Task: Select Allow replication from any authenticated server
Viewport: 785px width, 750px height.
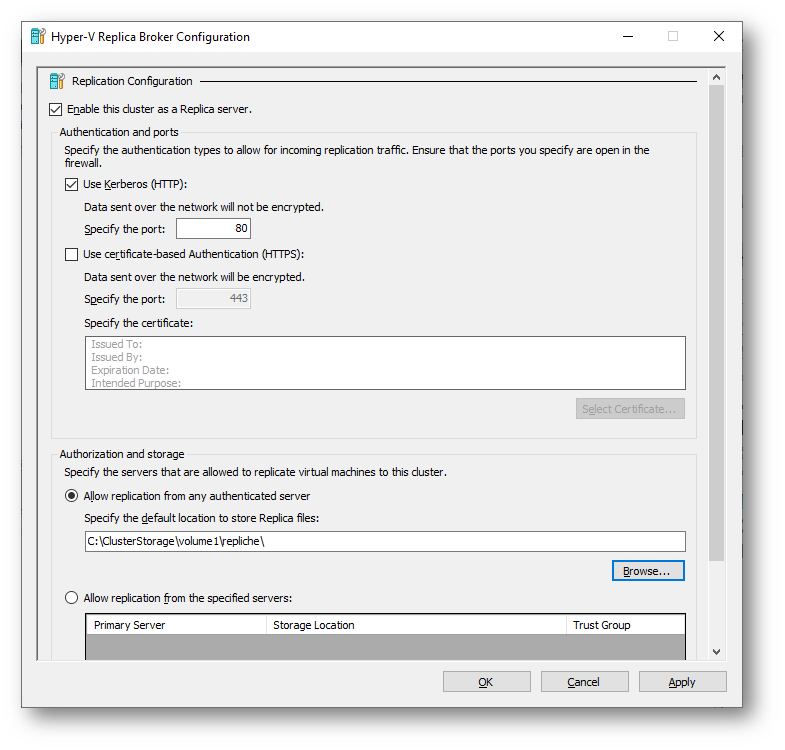Action: 72,496
